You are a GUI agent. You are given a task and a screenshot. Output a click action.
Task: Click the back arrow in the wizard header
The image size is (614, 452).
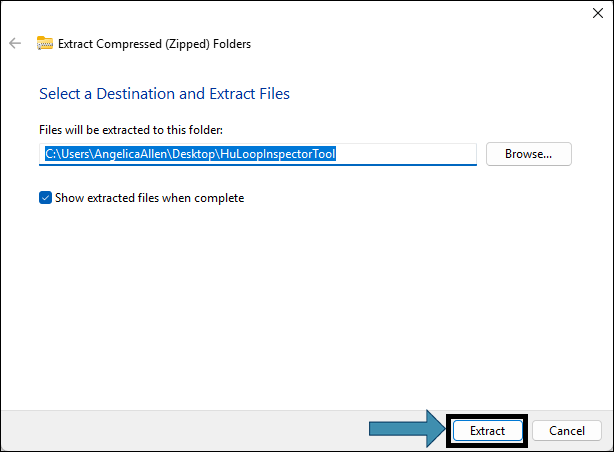15,43
